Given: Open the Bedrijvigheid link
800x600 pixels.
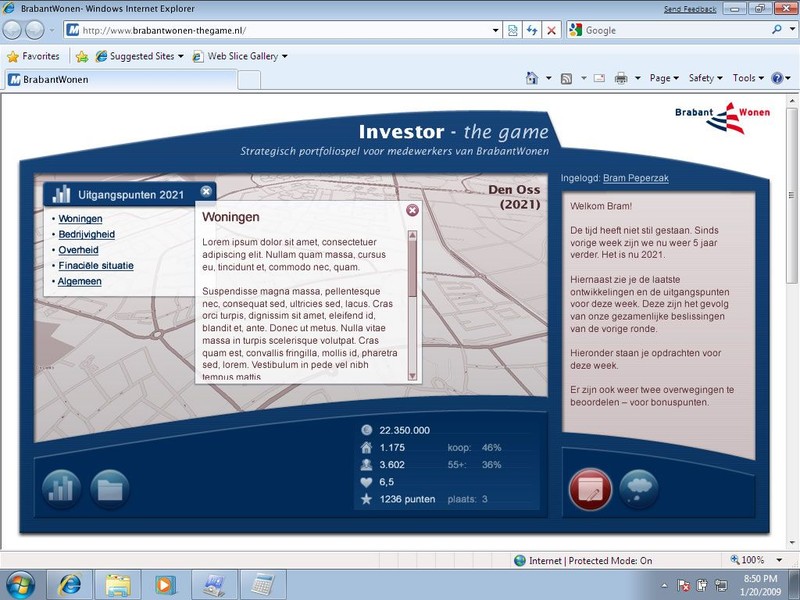Looking at the screenshot, I should pyautogui.click(x=86, y=235).
